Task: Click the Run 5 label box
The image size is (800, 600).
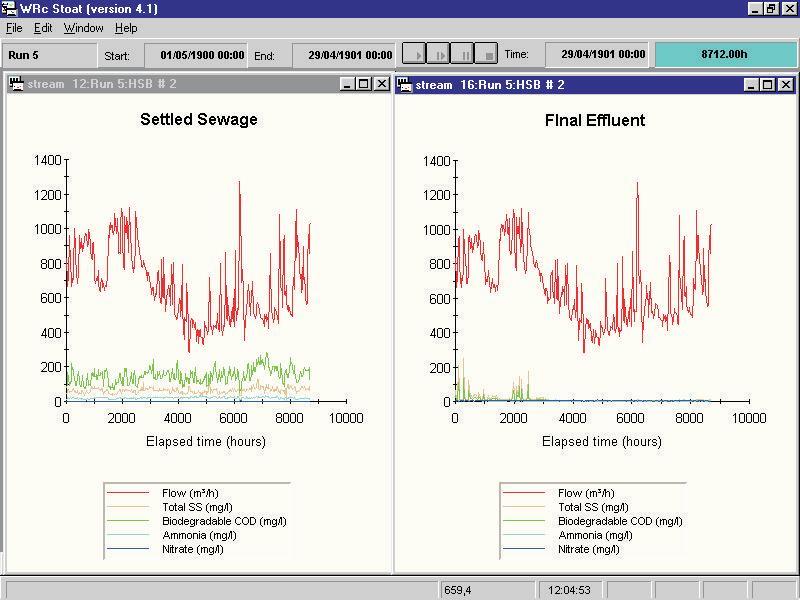Action: pyautogui.click(x=49, y=55)
